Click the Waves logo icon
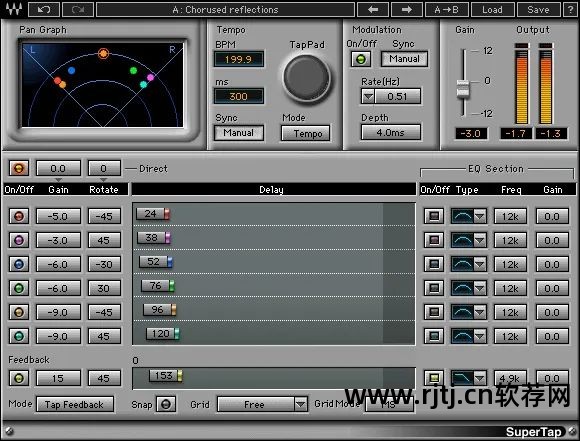The height and width of the screenshot is (441, 580). (x=14, y=9)
